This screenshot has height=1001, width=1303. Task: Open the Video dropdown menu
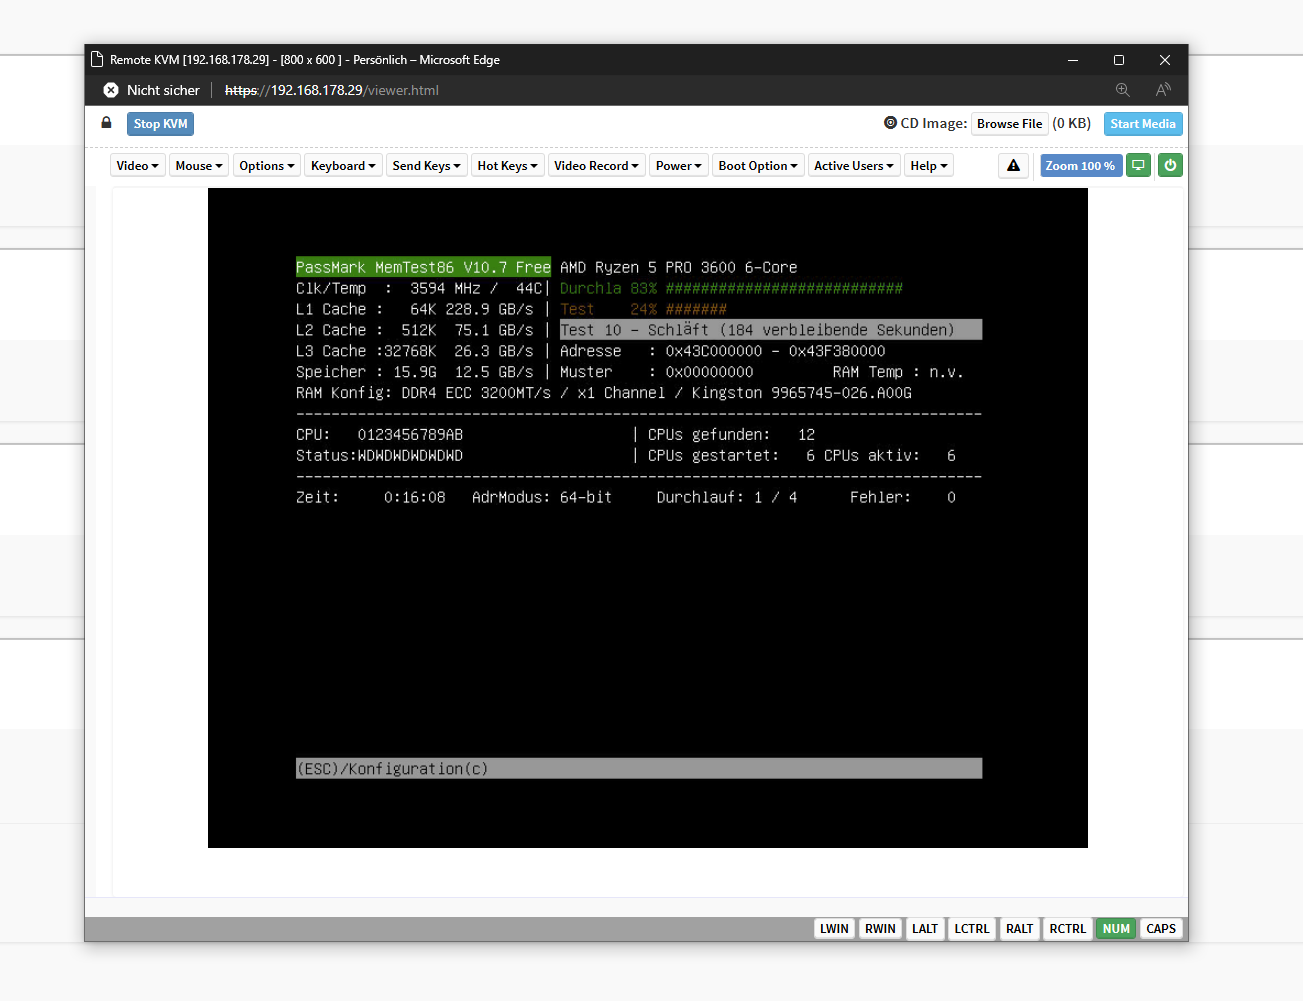137,166
